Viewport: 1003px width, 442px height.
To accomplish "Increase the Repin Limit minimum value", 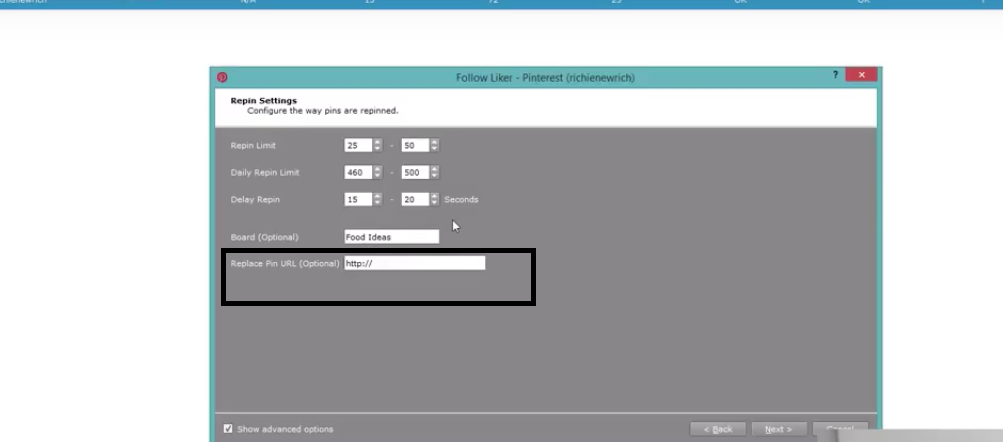I will tap(377, 143).
